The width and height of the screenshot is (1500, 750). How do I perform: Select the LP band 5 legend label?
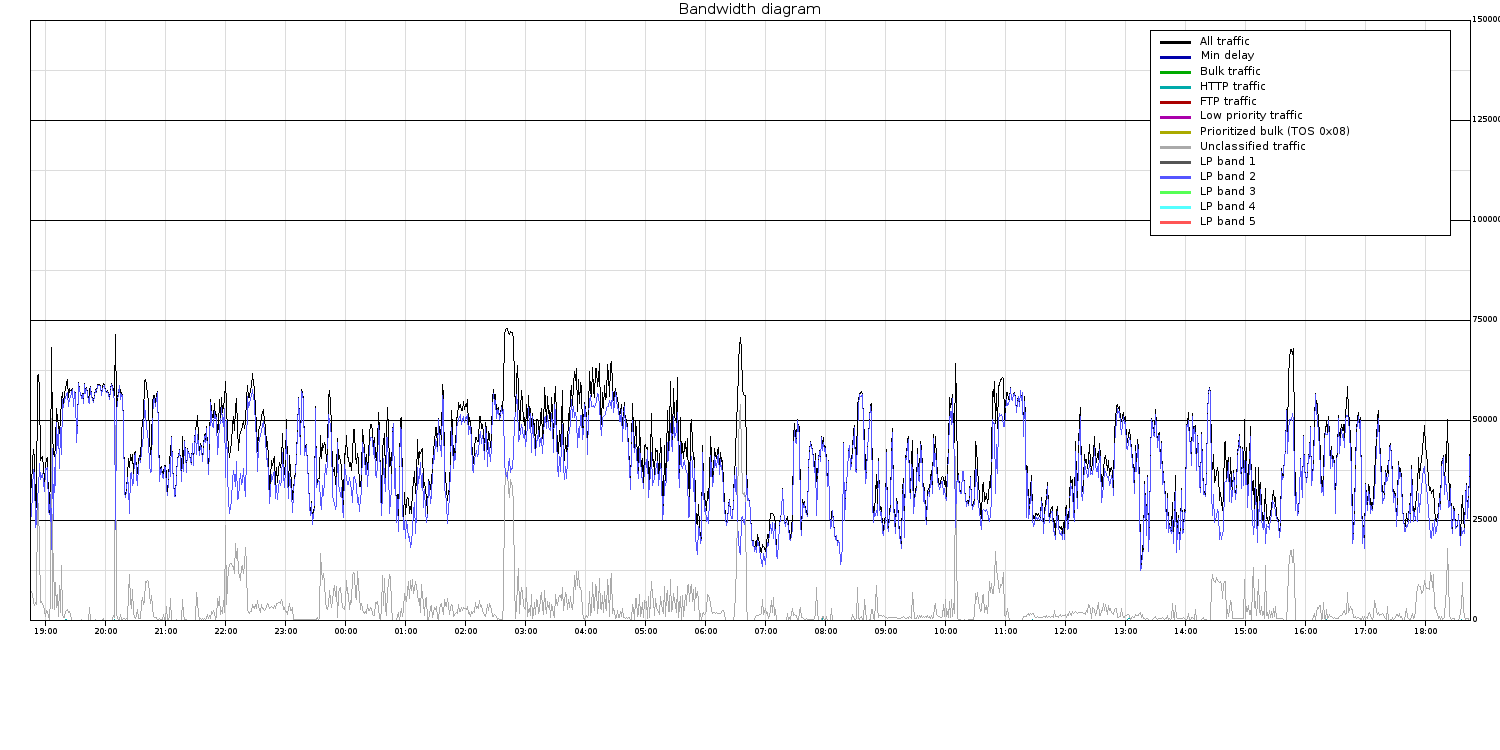(x=1227, y=221)
